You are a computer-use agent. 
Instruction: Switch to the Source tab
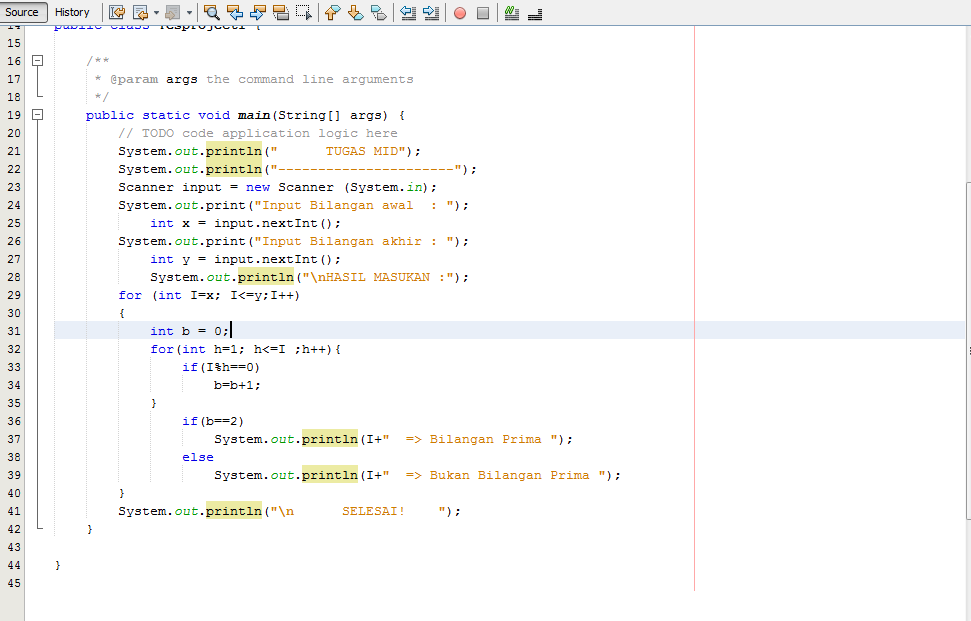(x=20, y=12)
